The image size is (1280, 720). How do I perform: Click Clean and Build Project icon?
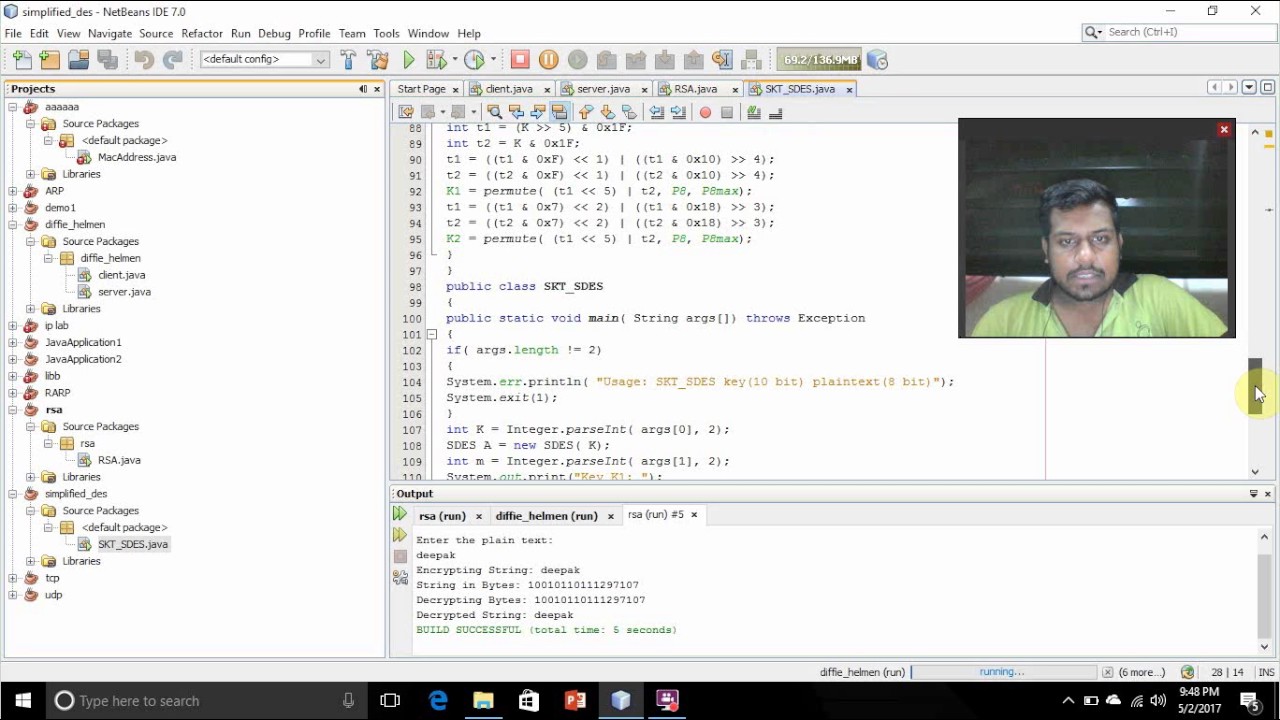click(377, 60)
